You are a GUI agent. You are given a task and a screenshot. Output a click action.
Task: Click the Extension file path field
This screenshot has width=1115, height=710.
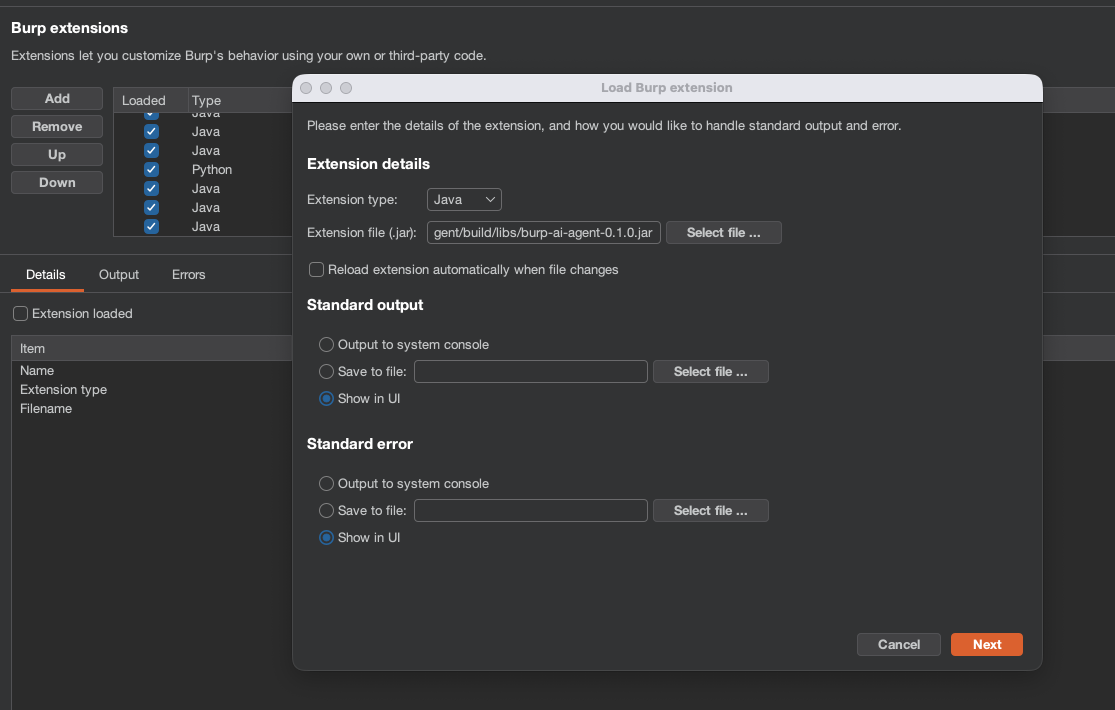click(x=543, y=232)
